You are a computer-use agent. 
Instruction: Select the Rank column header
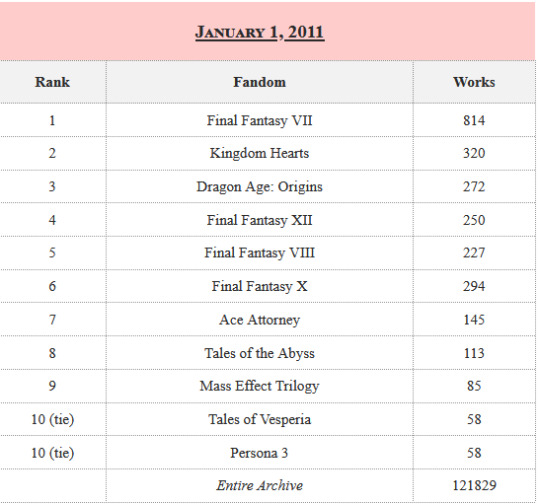pos(53,82)
